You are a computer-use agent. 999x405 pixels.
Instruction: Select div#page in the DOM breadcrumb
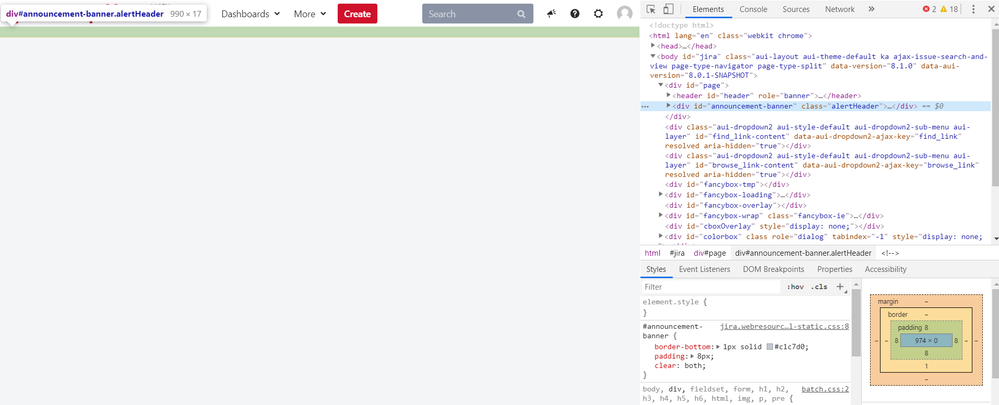click(710, 253)
